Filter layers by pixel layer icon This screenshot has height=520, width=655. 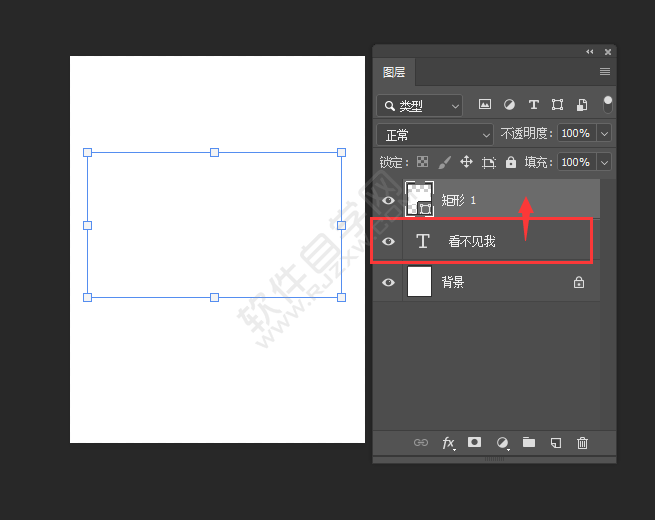(x=485, y=104)
